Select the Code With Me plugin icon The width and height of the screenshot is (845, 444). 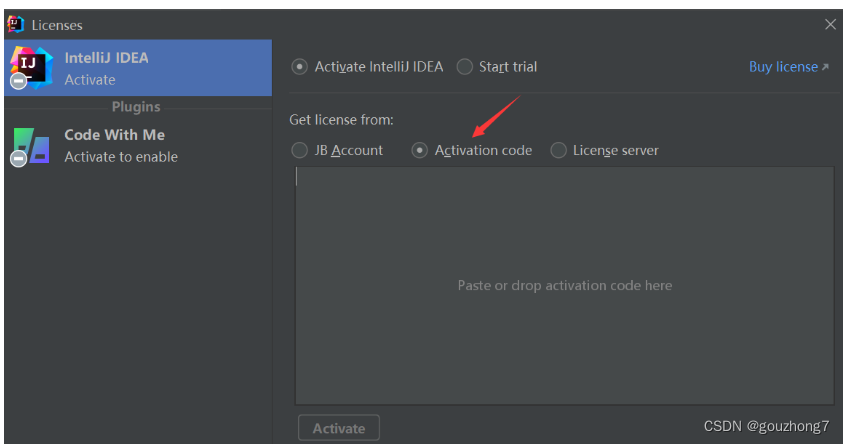click(x=31, y=146)
